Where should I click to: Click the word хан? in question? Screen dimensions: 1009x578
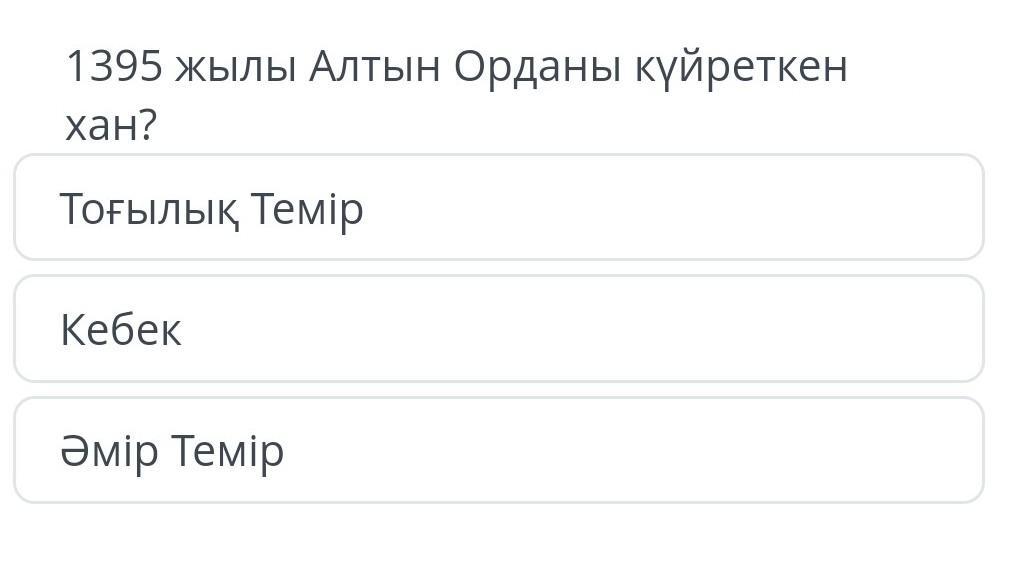click(x=111, y=125)
